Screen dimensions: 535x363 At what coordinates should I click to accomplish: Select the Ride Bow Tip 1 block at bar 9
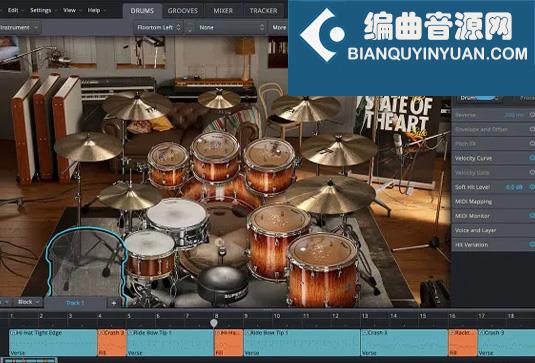coord(302,342)
